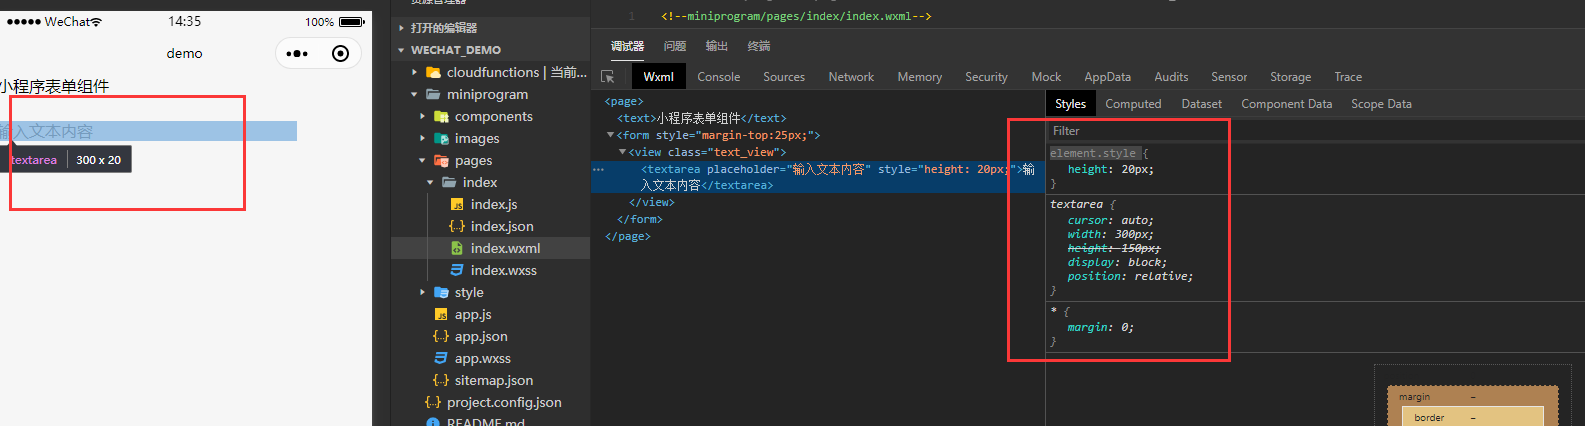Image resolution: width=1585 pixels, height=426 pixels.
Task: Collapse the miniprogram folder arrow
Action: (x=415, y=94)
